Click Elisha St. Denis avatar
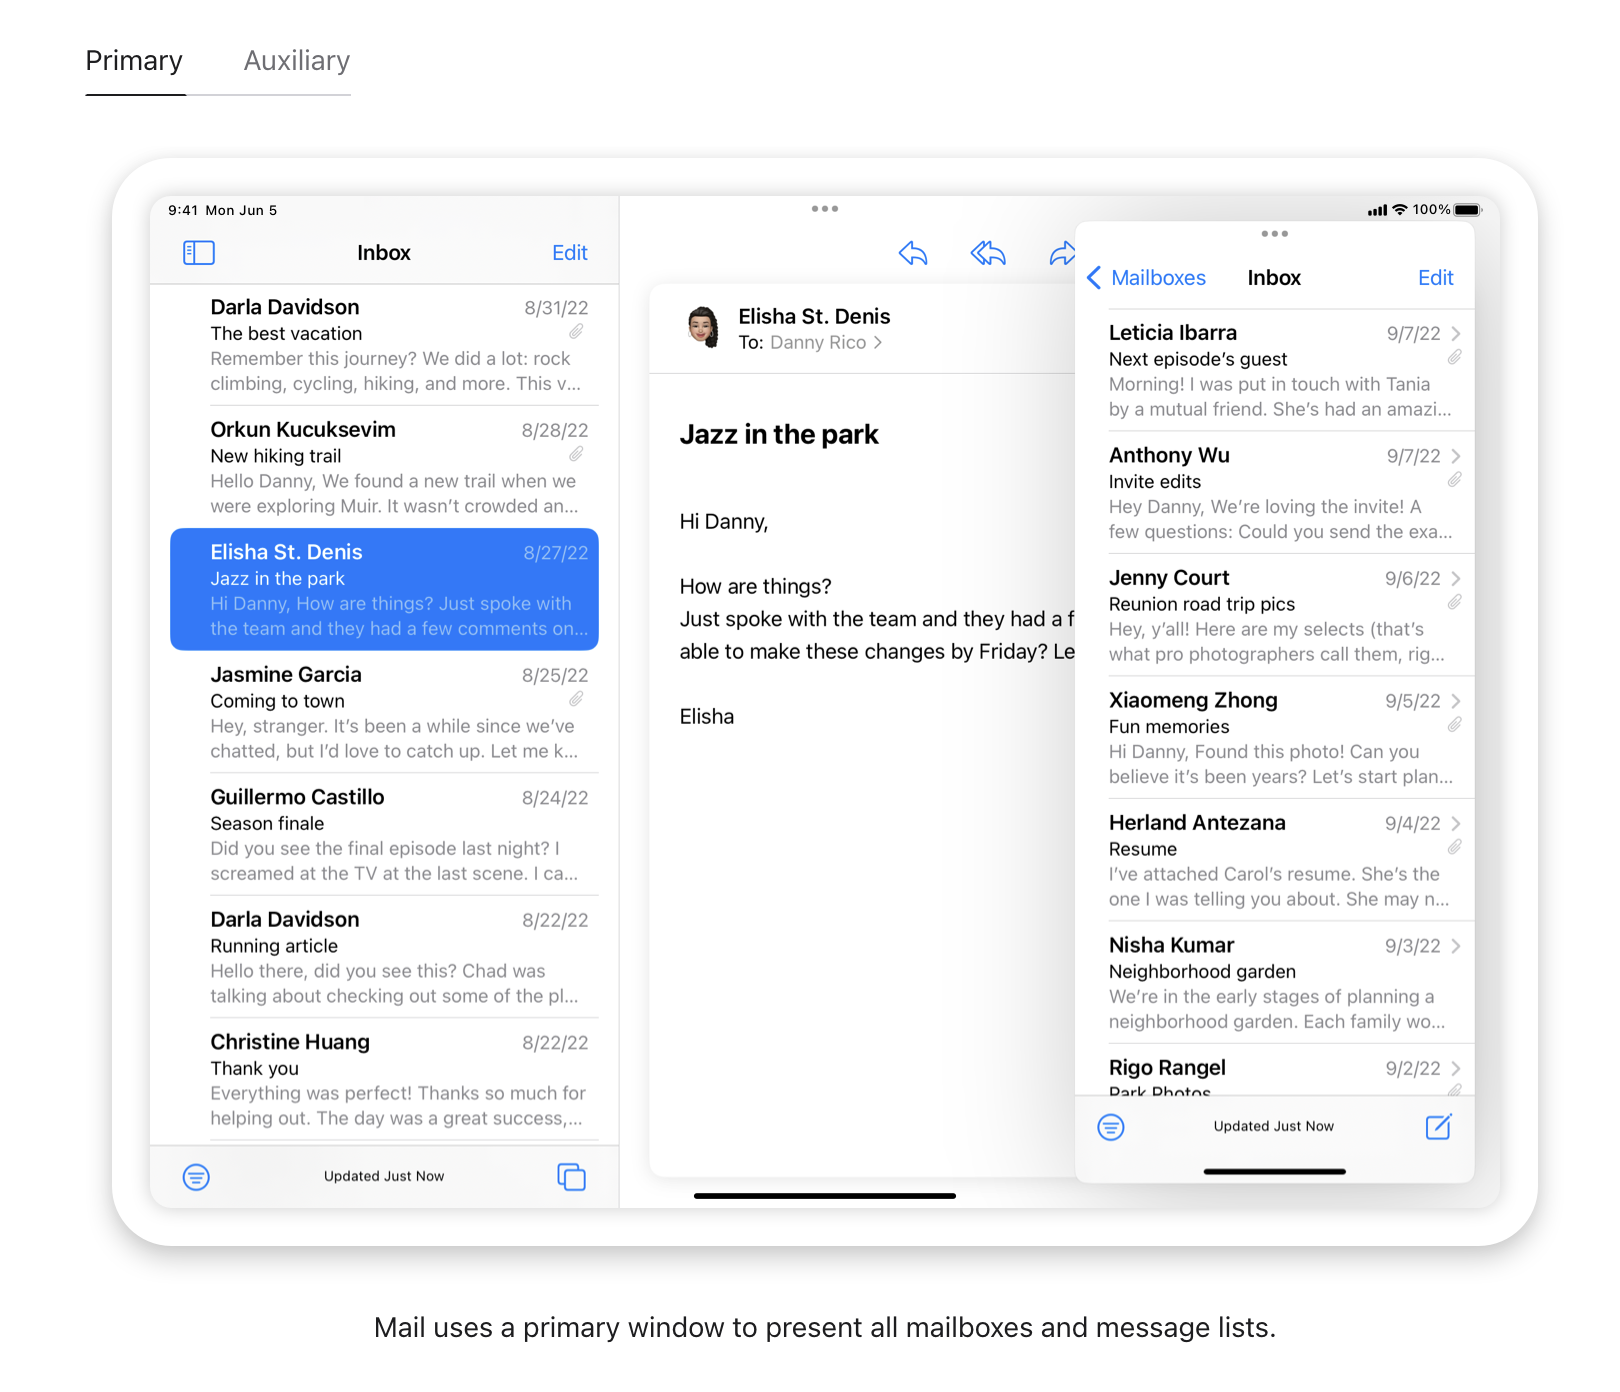The height and width of the screenshot is (1392, 1620). (704, 327)
